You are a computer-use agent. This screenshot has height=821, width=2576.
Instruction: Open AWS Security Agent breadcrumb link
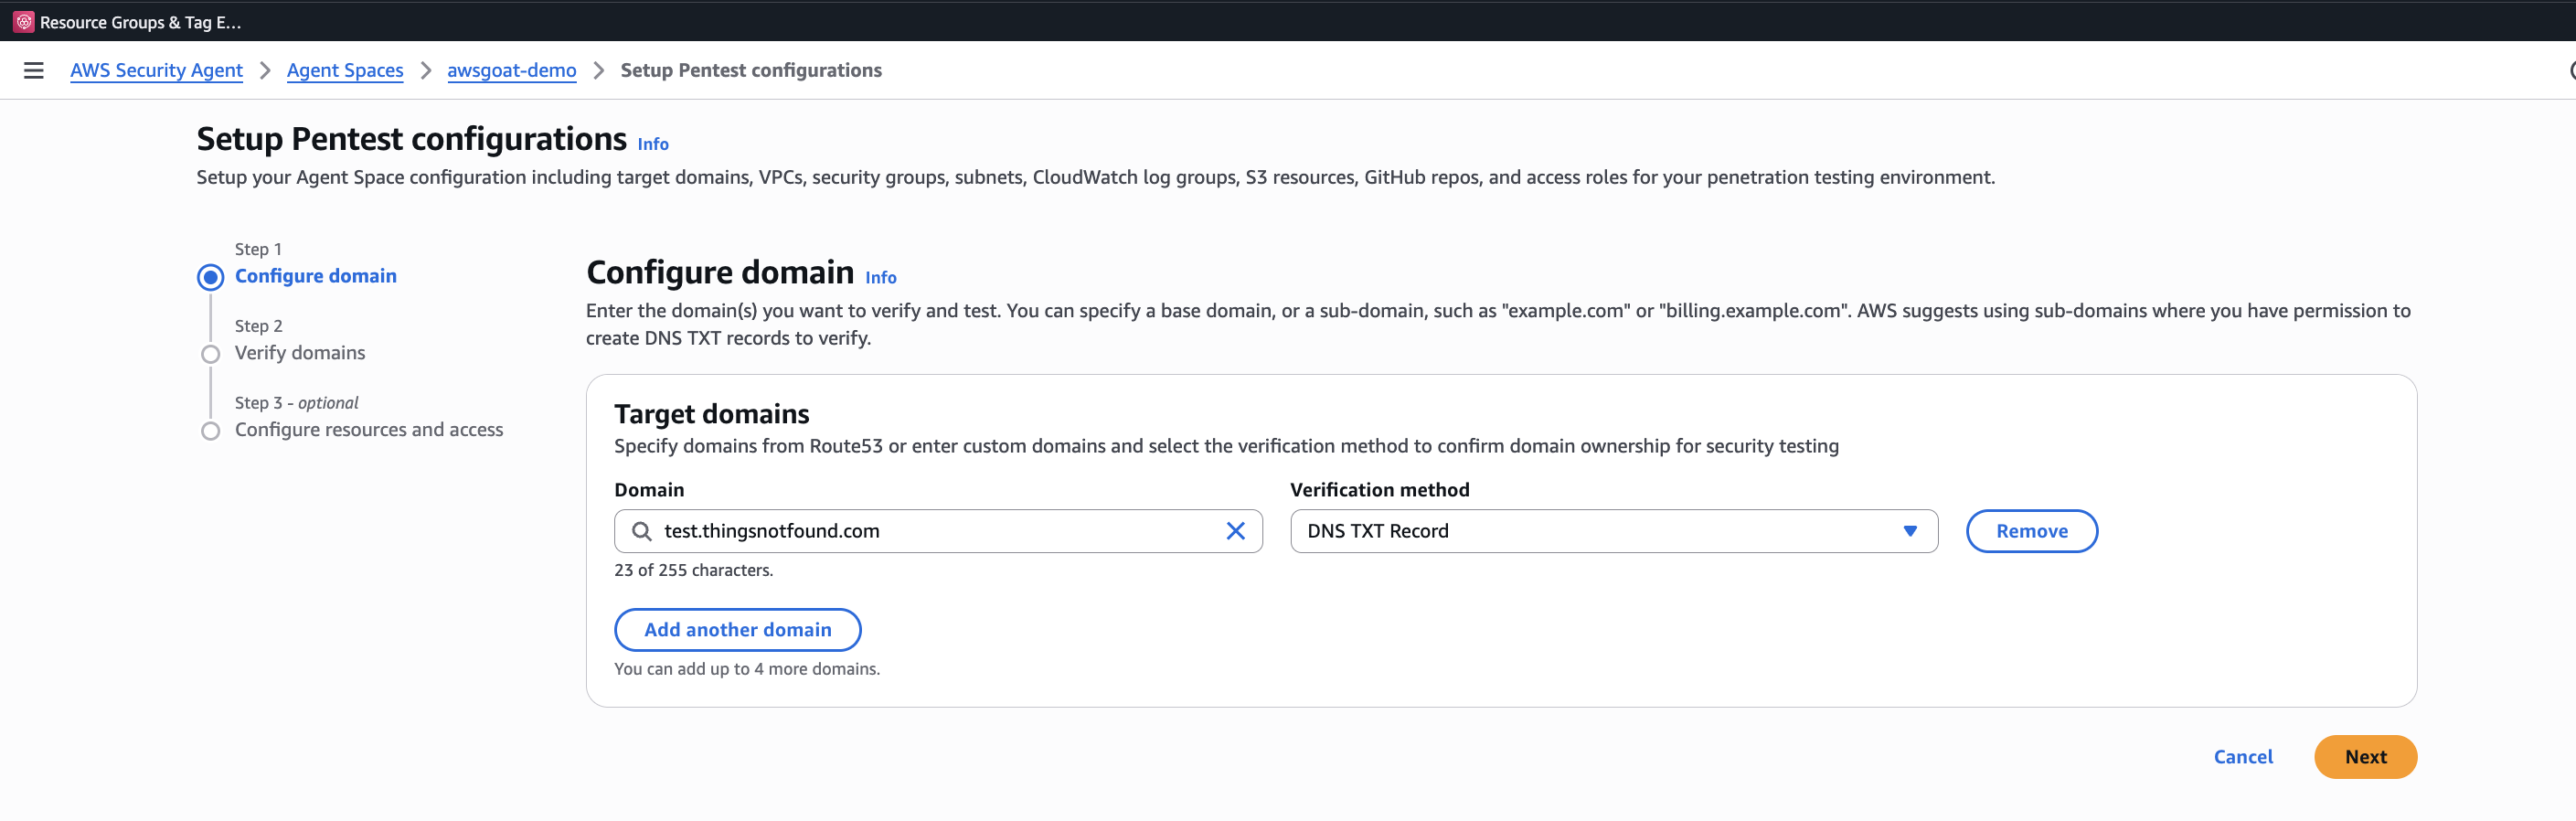point(156,70)
